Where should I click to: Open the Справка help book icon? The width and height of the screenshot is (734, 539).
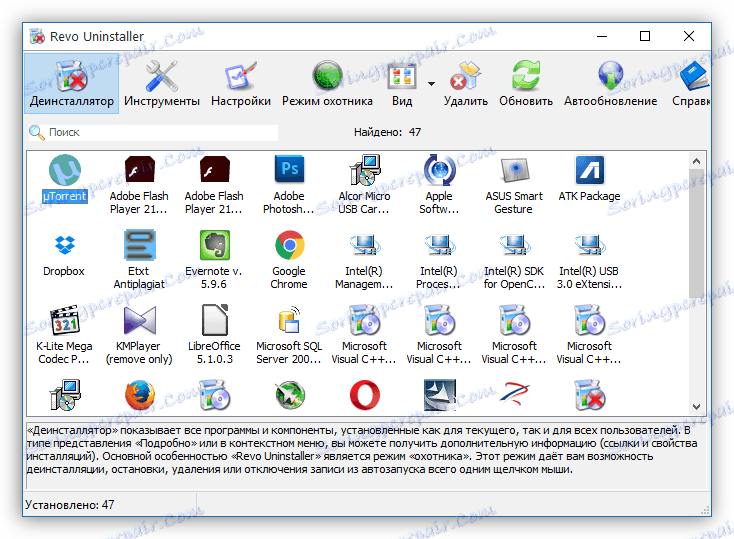coord(694,77)
